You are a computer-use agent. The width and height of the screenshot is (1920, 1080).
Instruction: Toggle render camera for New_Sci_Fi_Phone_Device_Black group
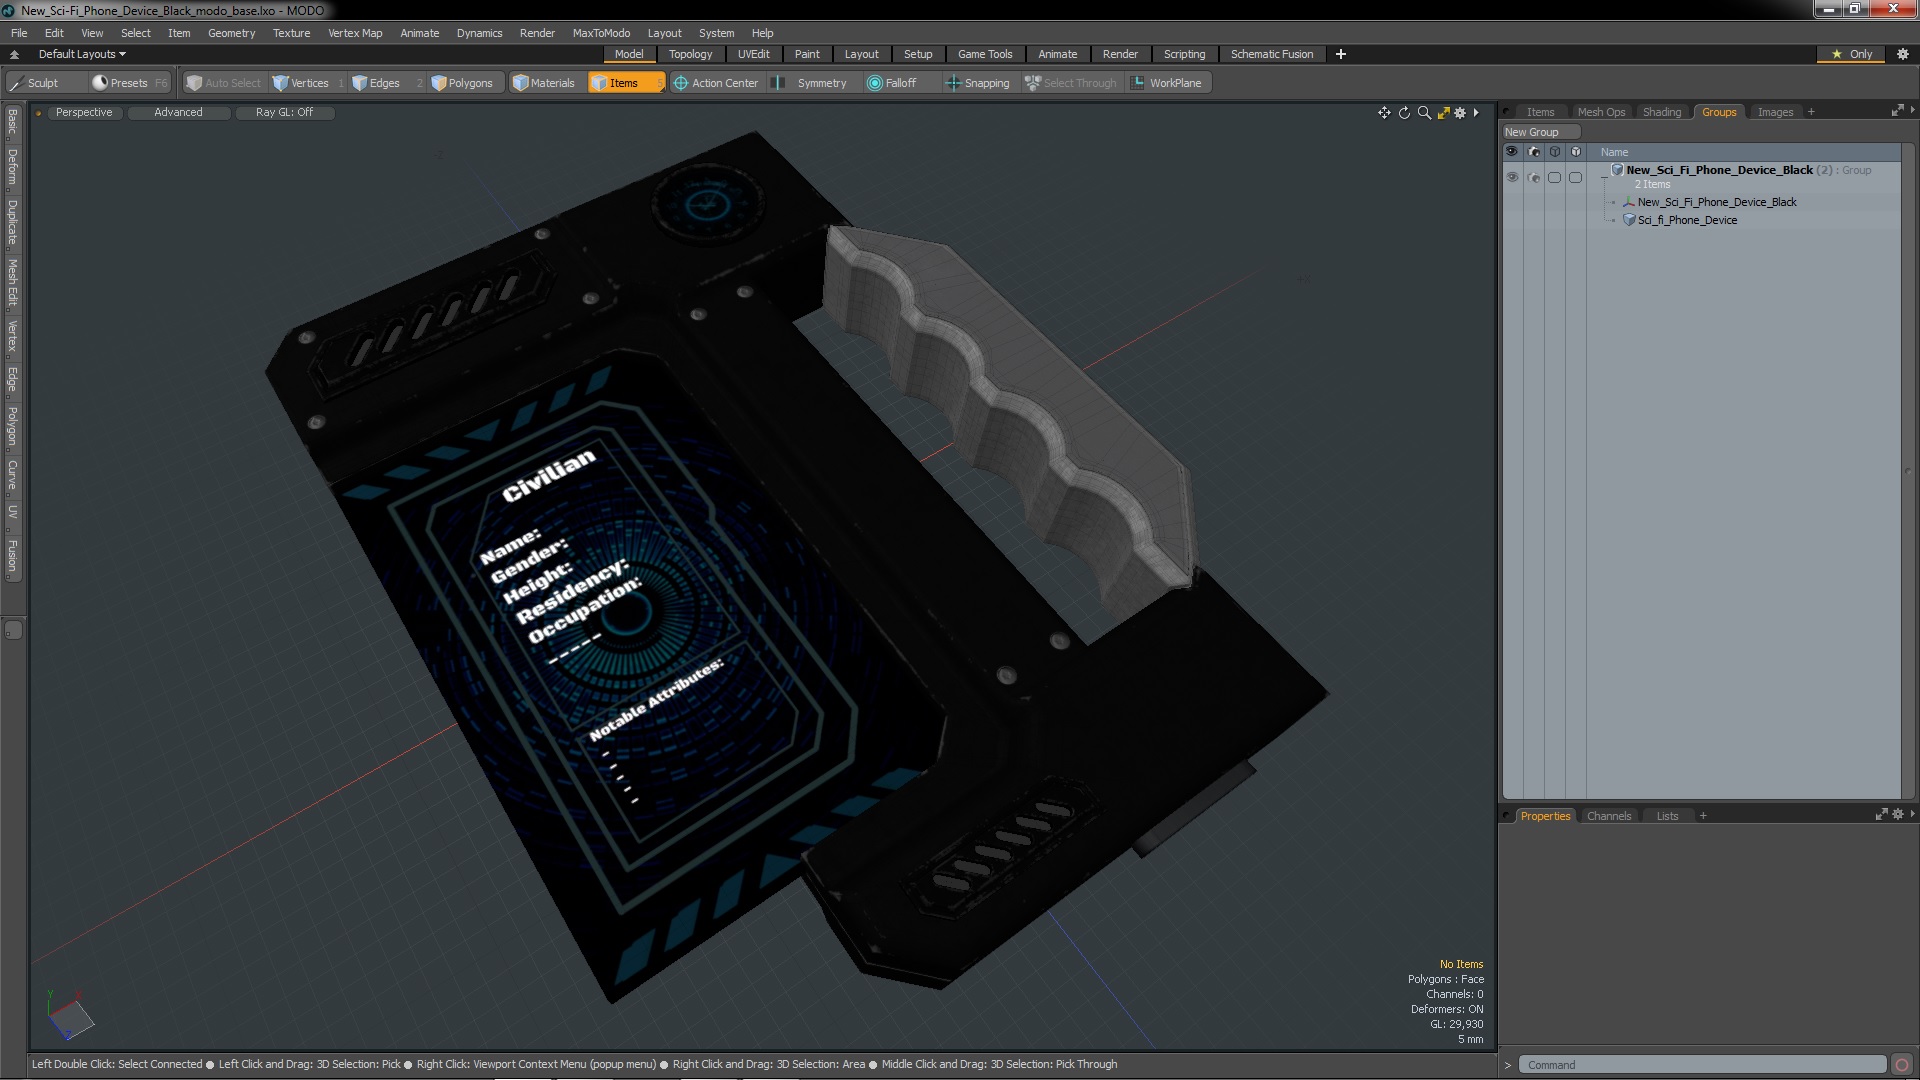(1534, 177)
